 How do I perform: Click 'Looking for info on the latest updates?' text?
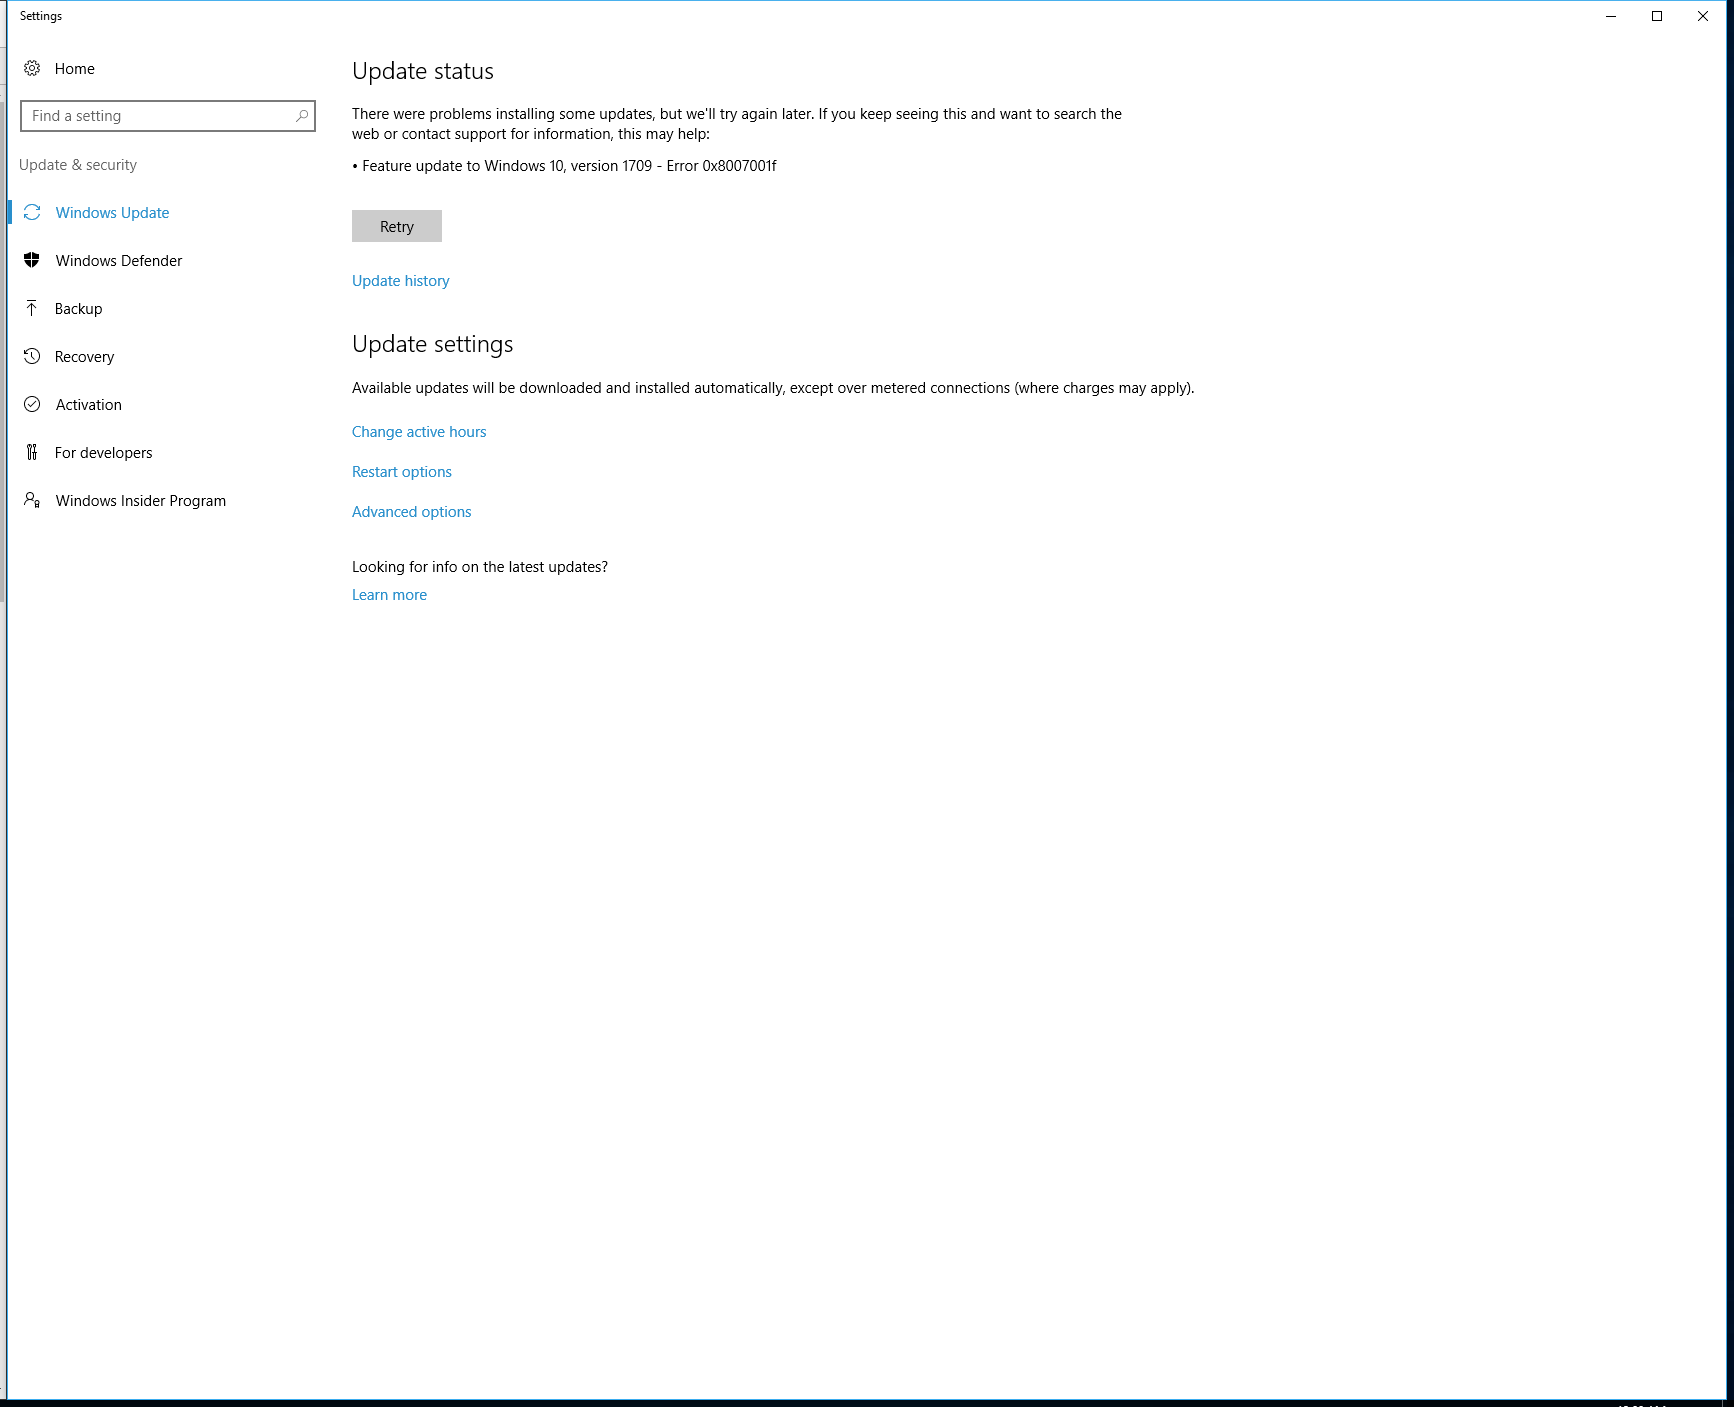click(480, 567)
